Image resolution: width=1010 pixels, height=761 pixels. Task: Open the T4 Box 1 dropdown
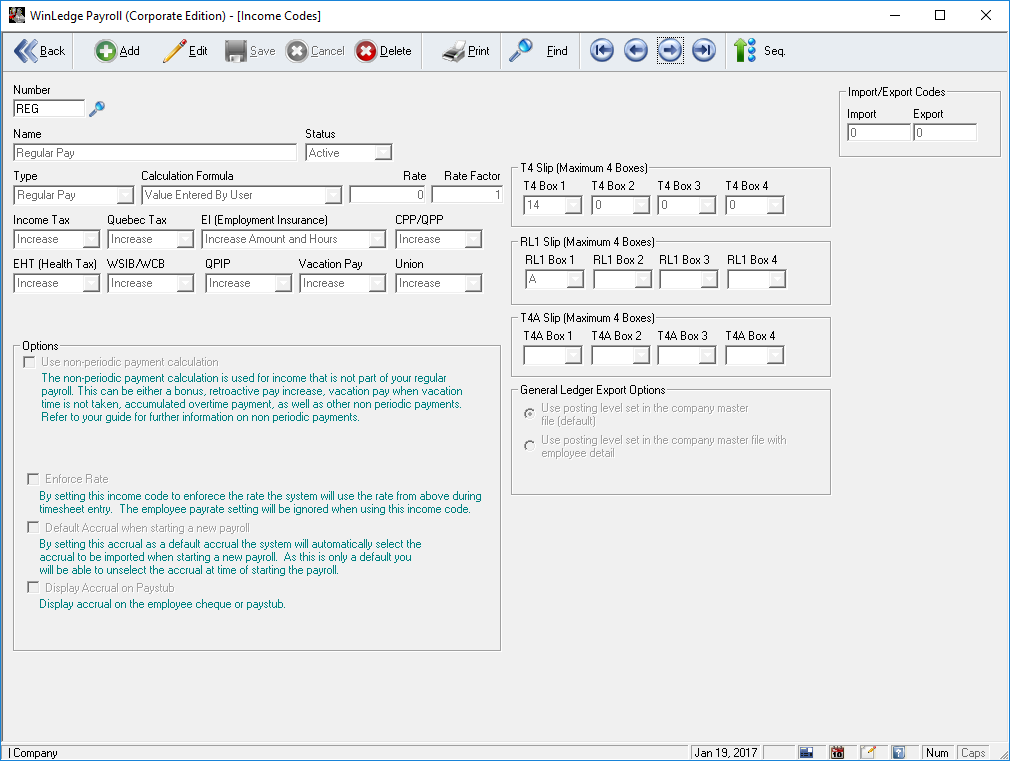coord(573,205)
